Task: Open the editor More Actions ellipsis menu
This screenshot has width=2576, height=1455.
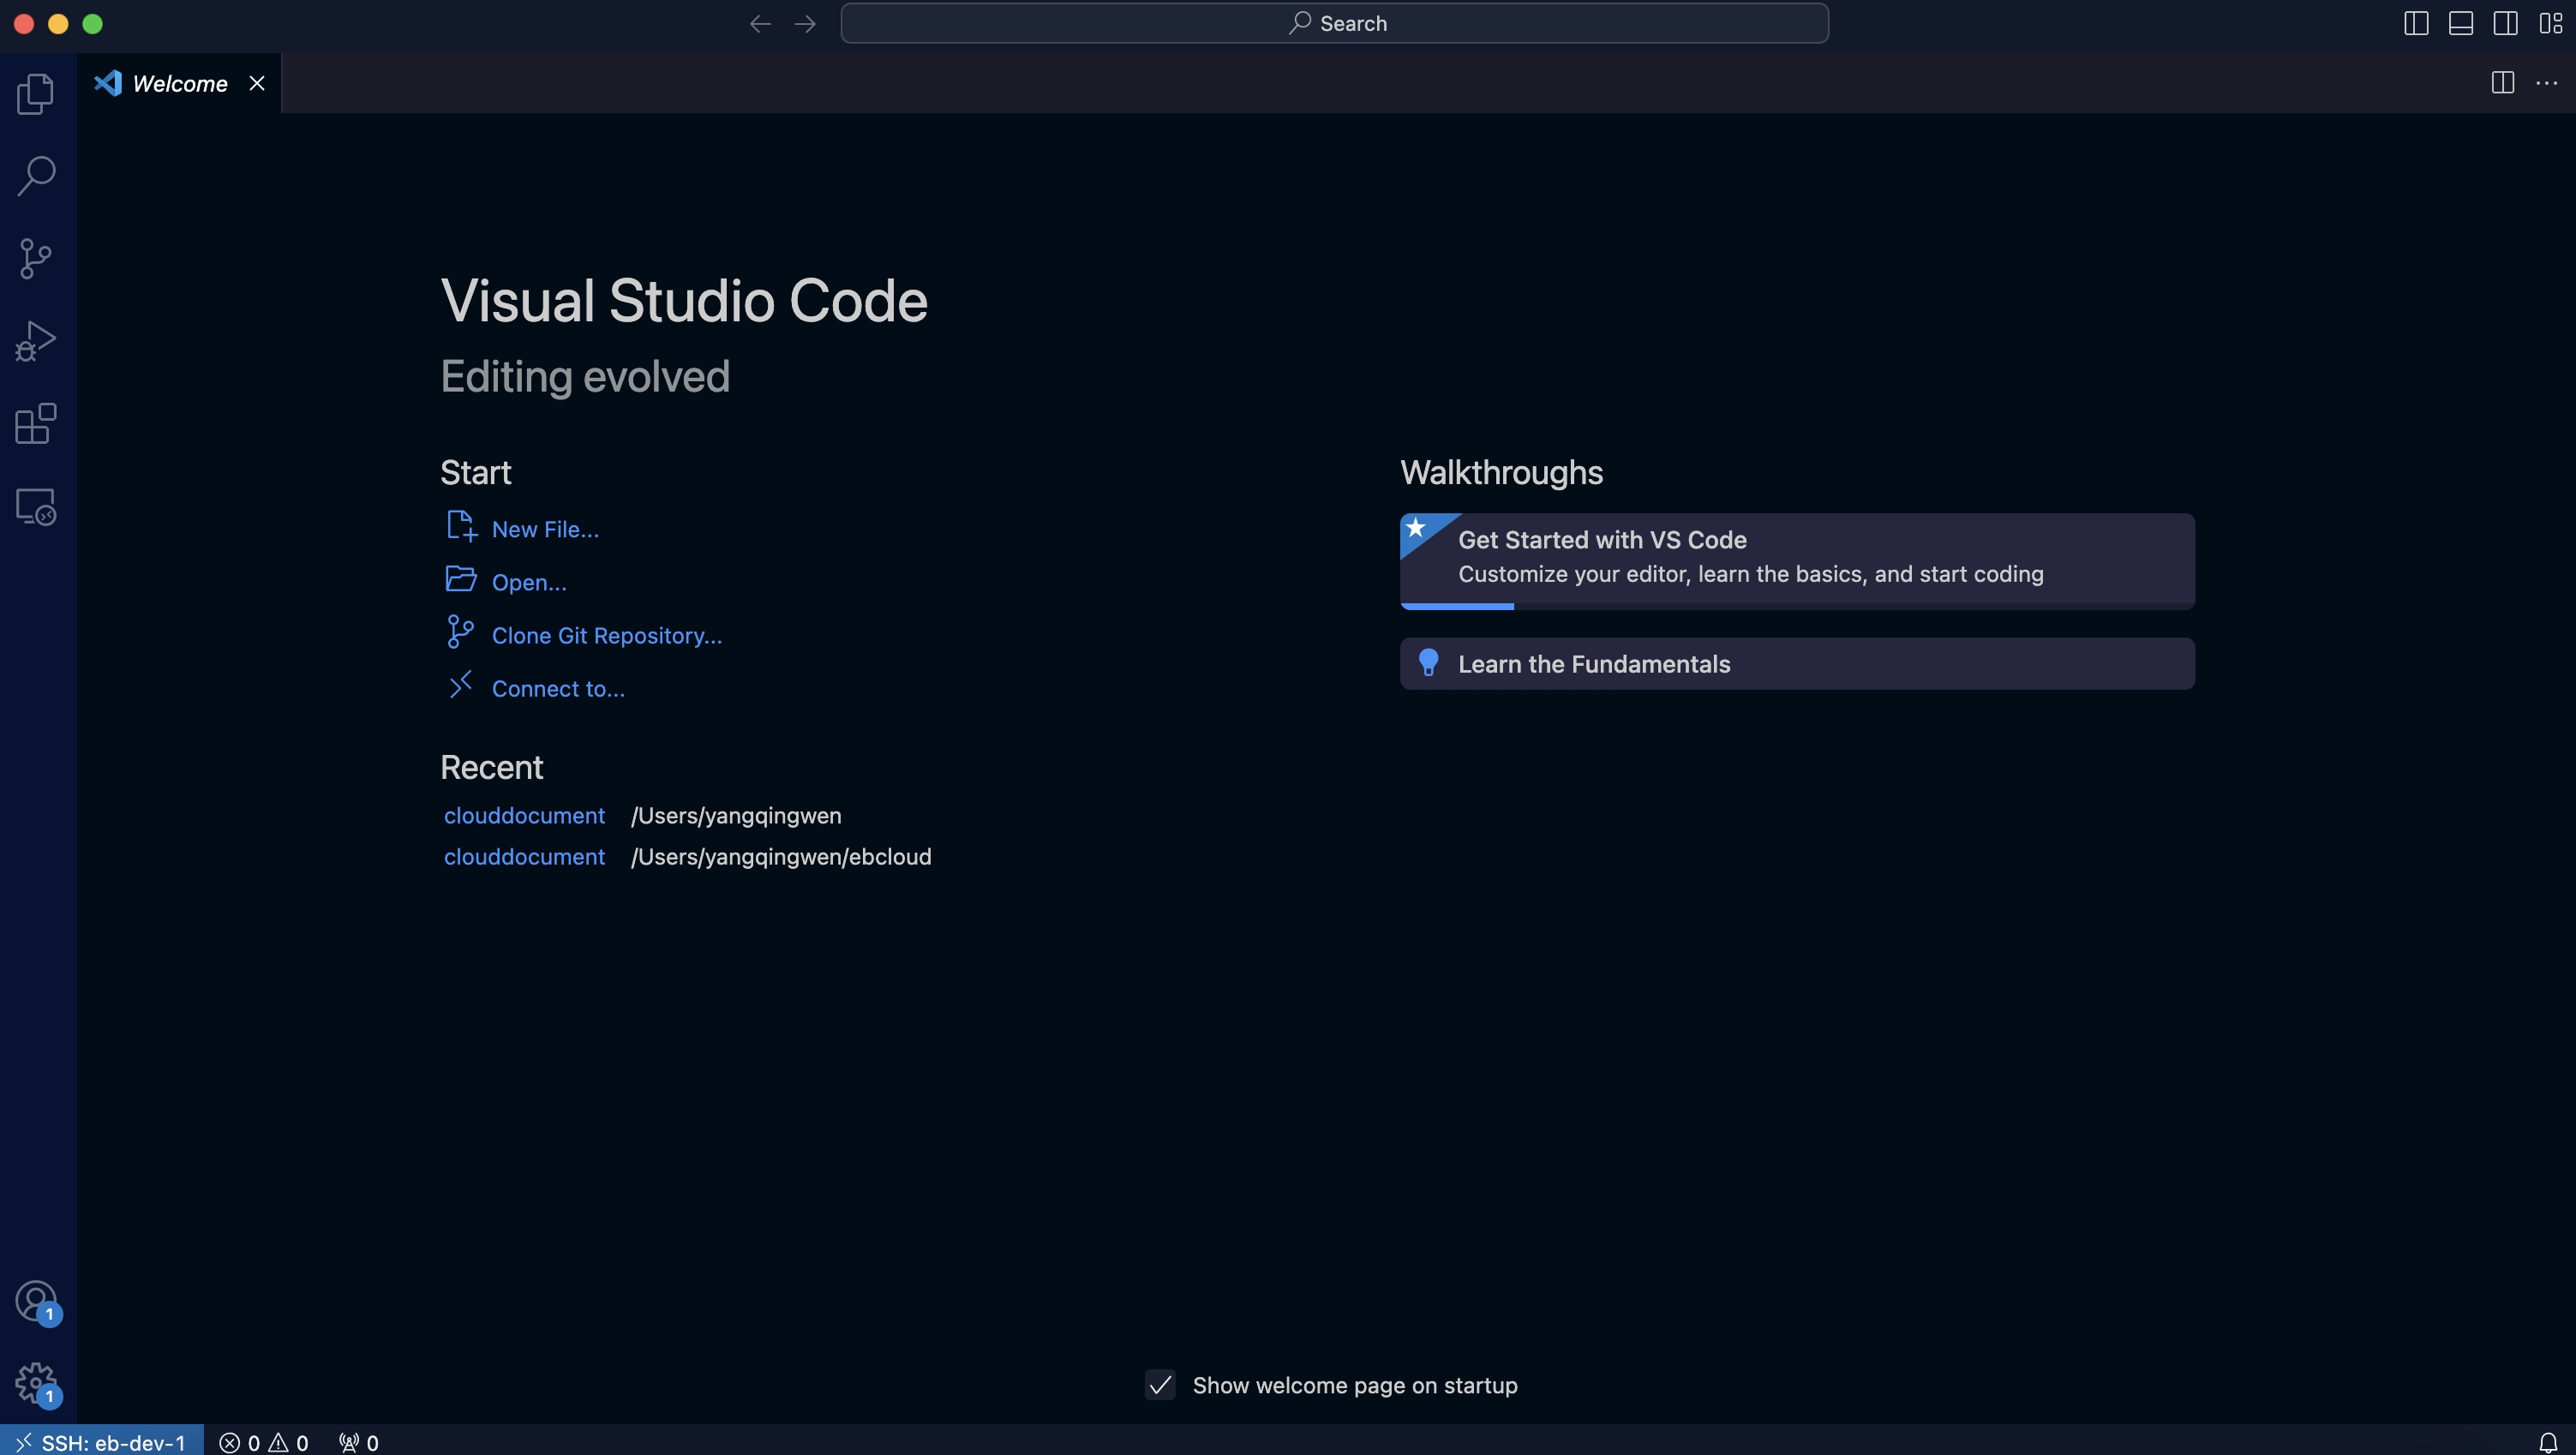Action: 2546,83
